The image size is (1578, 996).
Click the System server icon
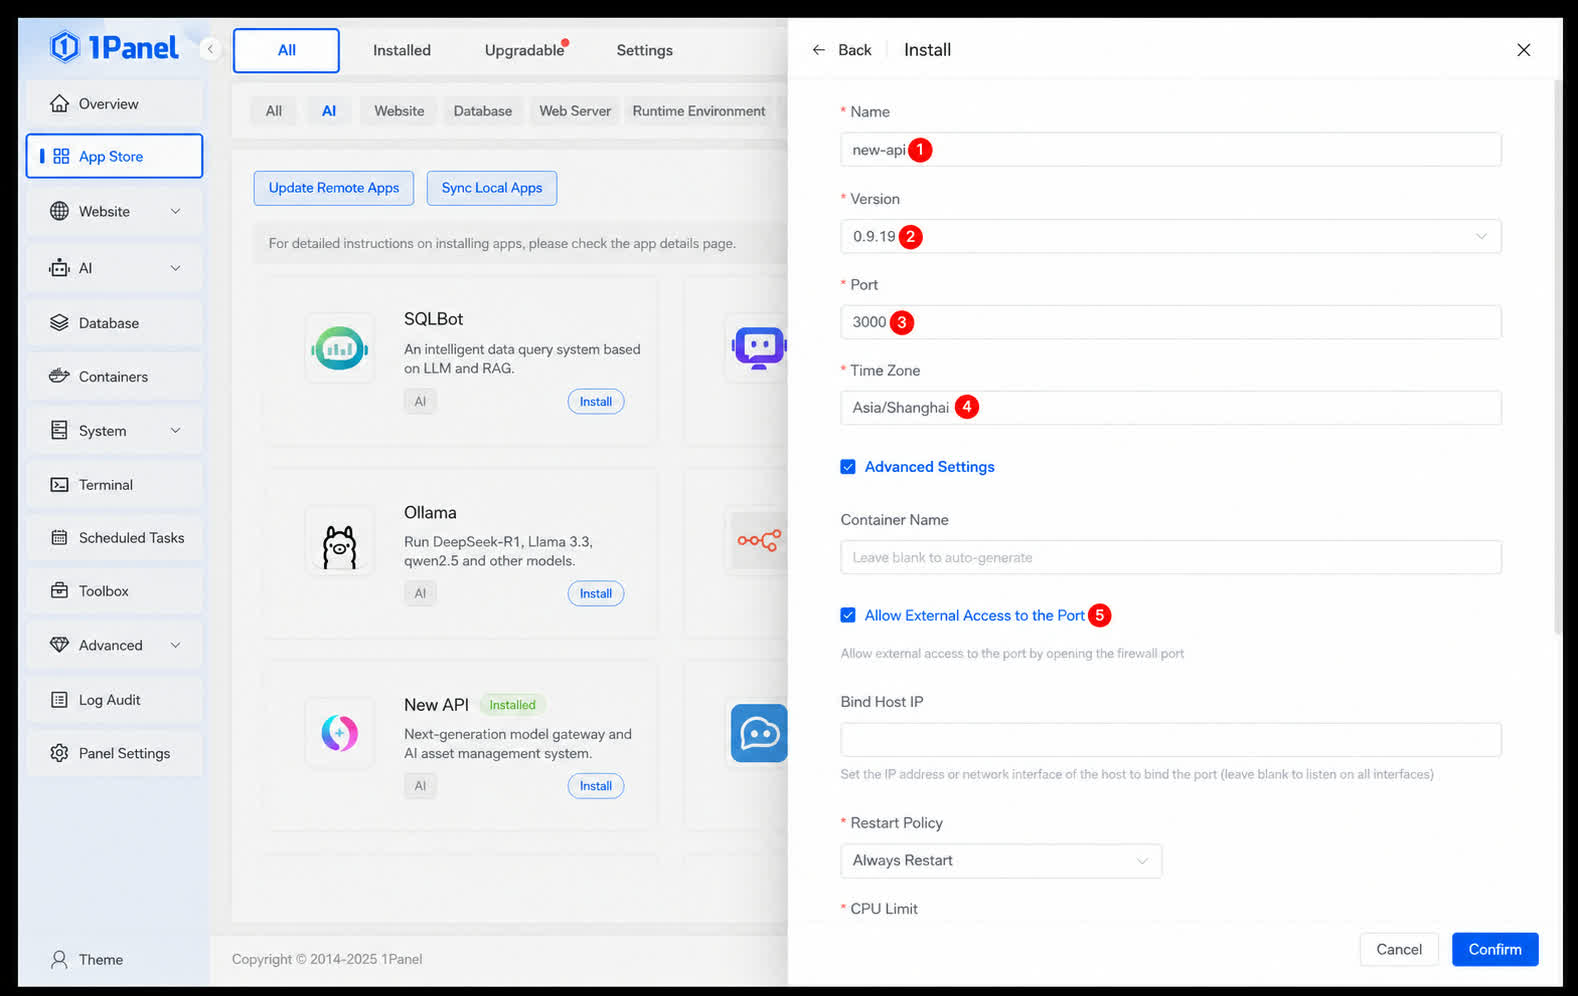(x=60, y=430)
